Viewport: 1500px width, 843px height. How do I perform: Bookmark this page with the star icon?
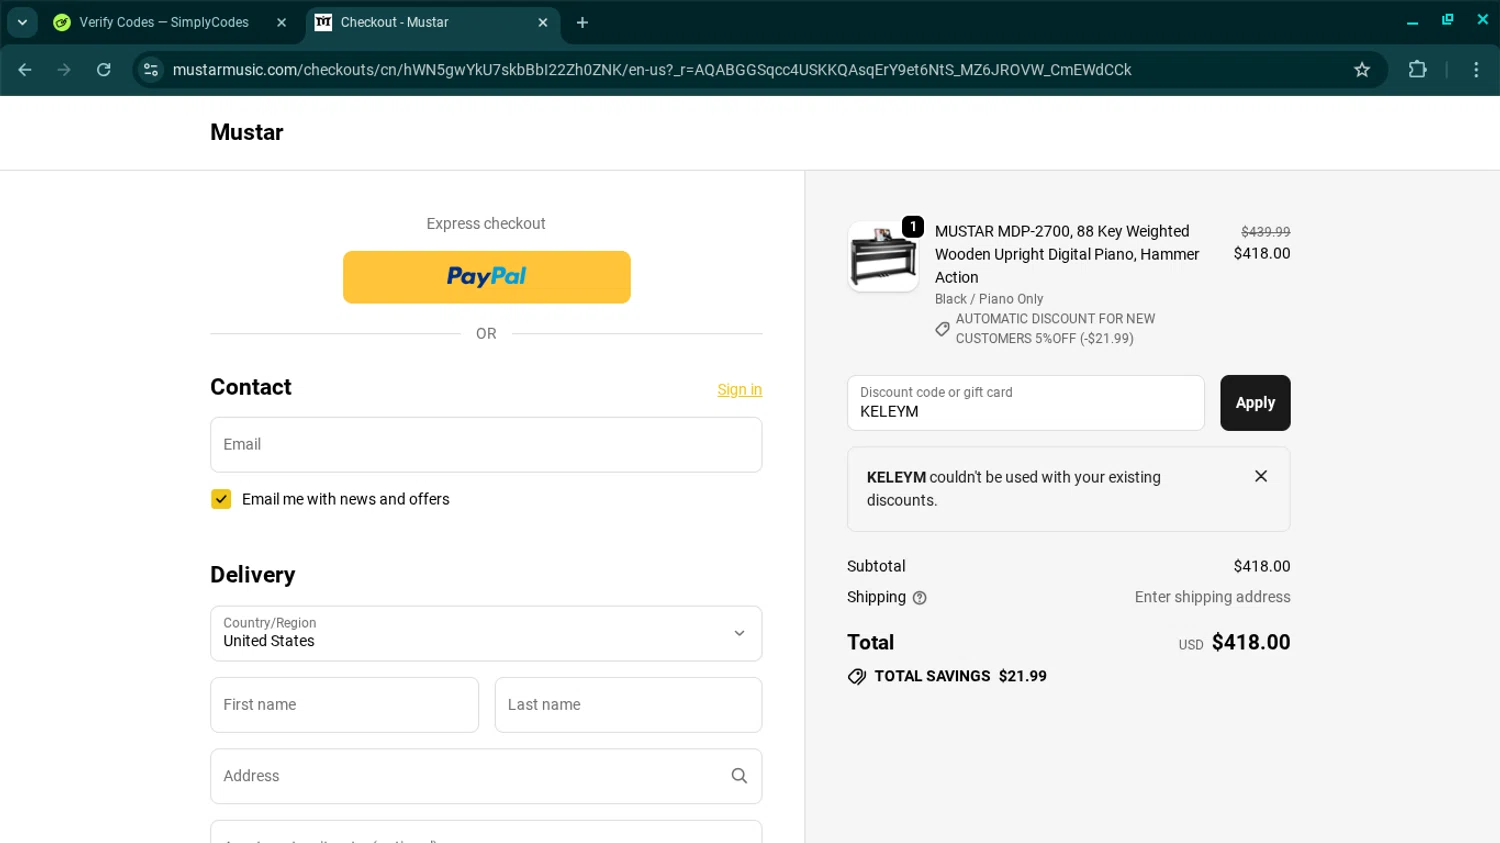(1362, 70)
